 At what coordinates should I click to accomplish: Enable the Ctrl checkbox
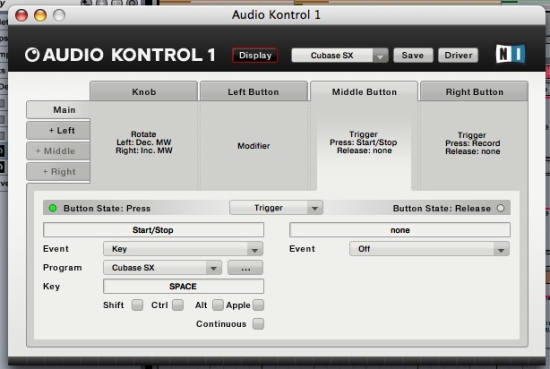click(178, 305)
